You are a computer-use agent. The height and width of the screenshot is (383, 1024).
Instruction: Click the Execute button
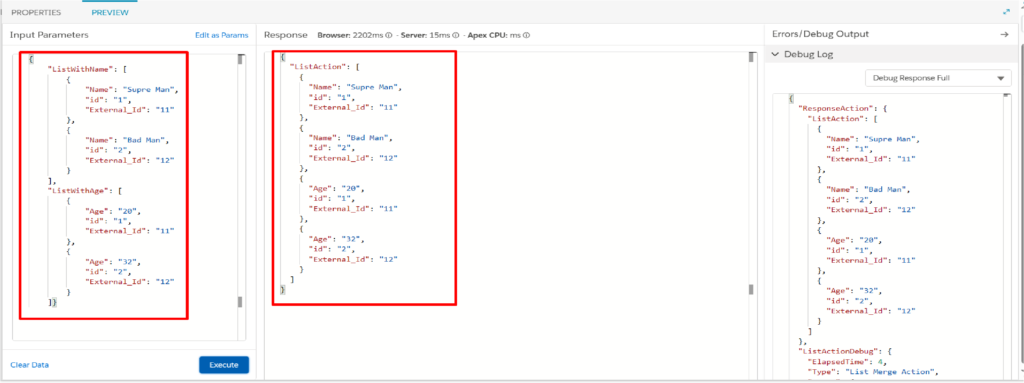[x=224, y=365]
